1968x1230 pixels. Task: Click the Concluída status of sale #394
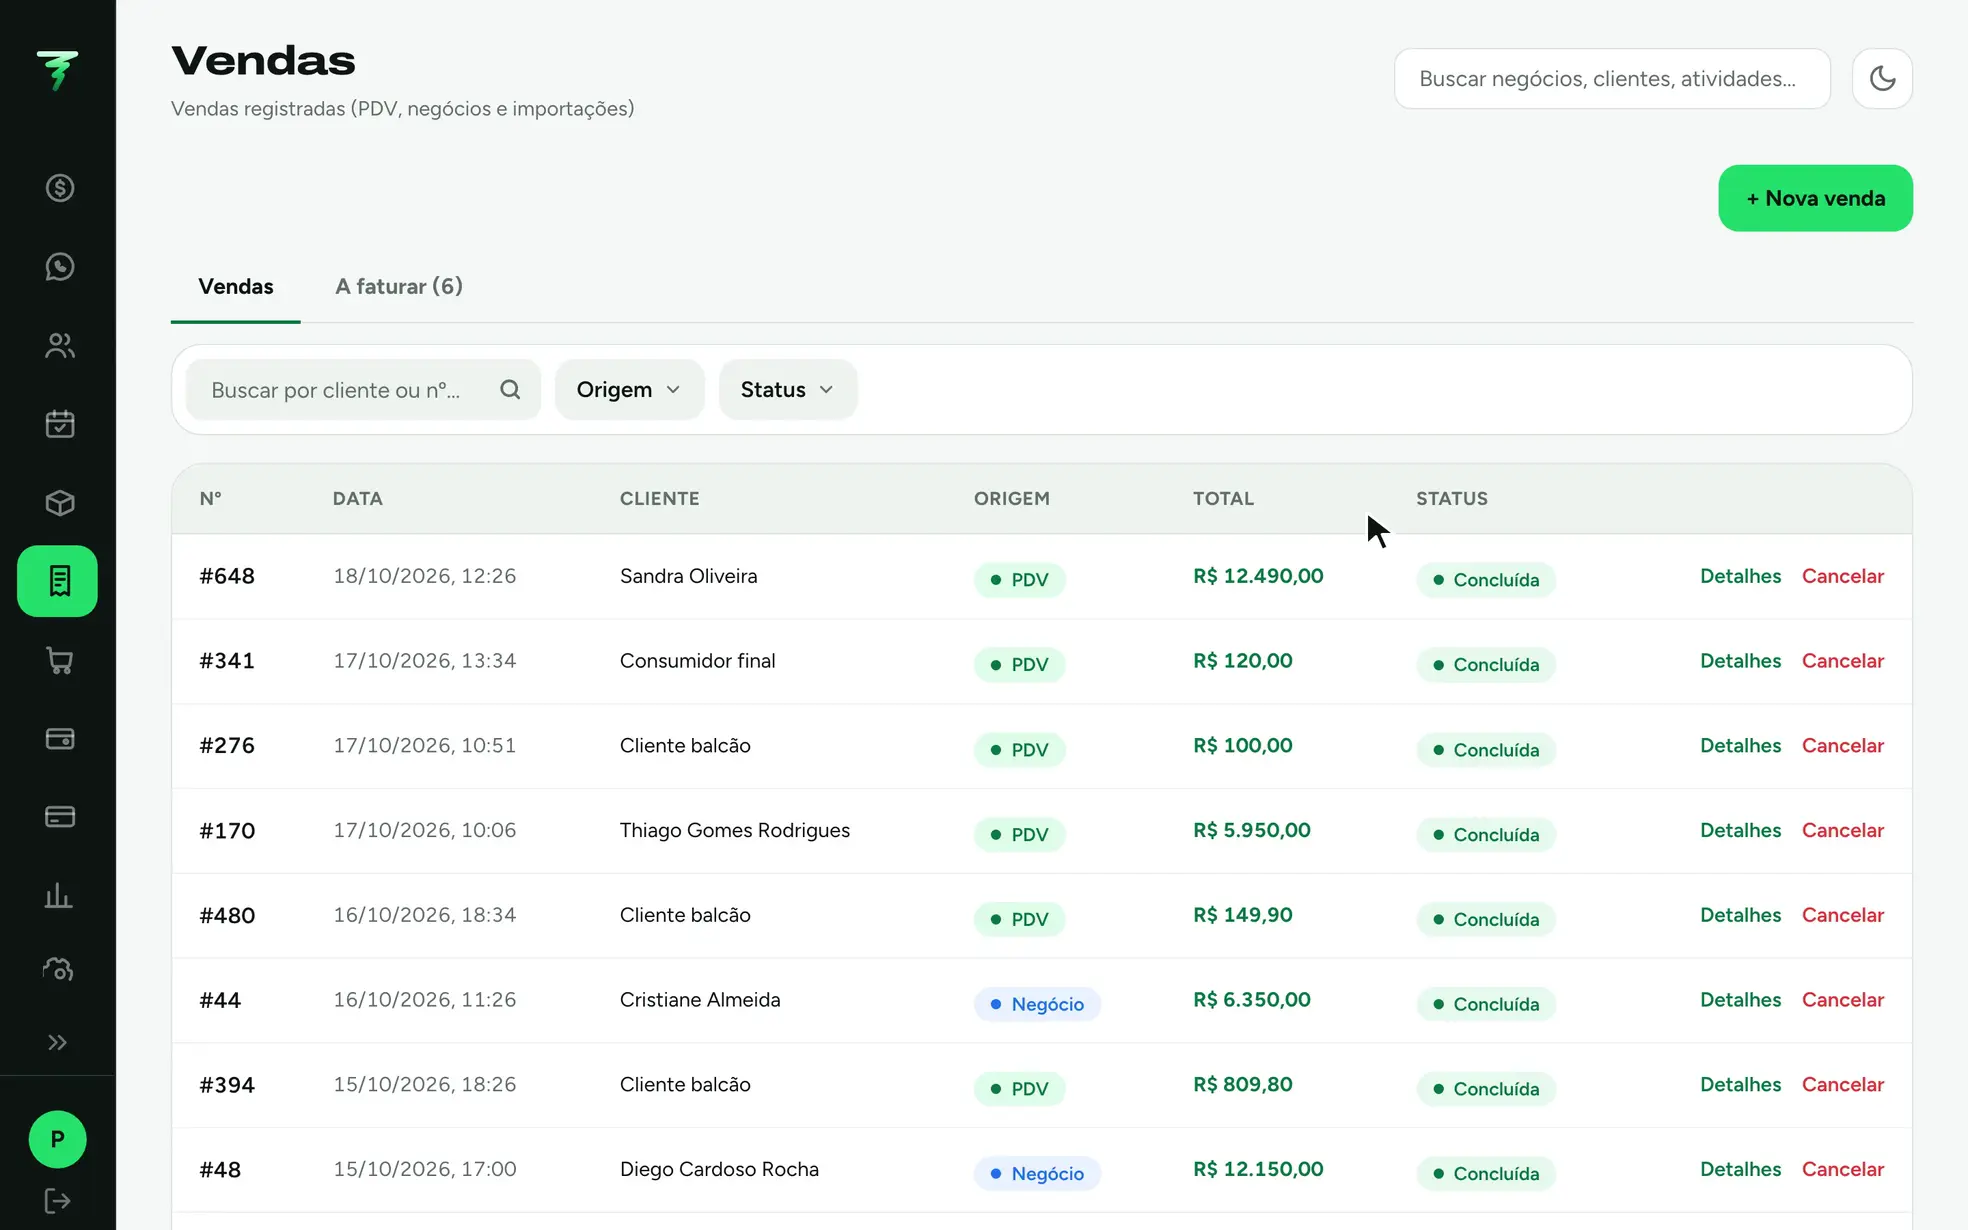tap(1485, 1089)
